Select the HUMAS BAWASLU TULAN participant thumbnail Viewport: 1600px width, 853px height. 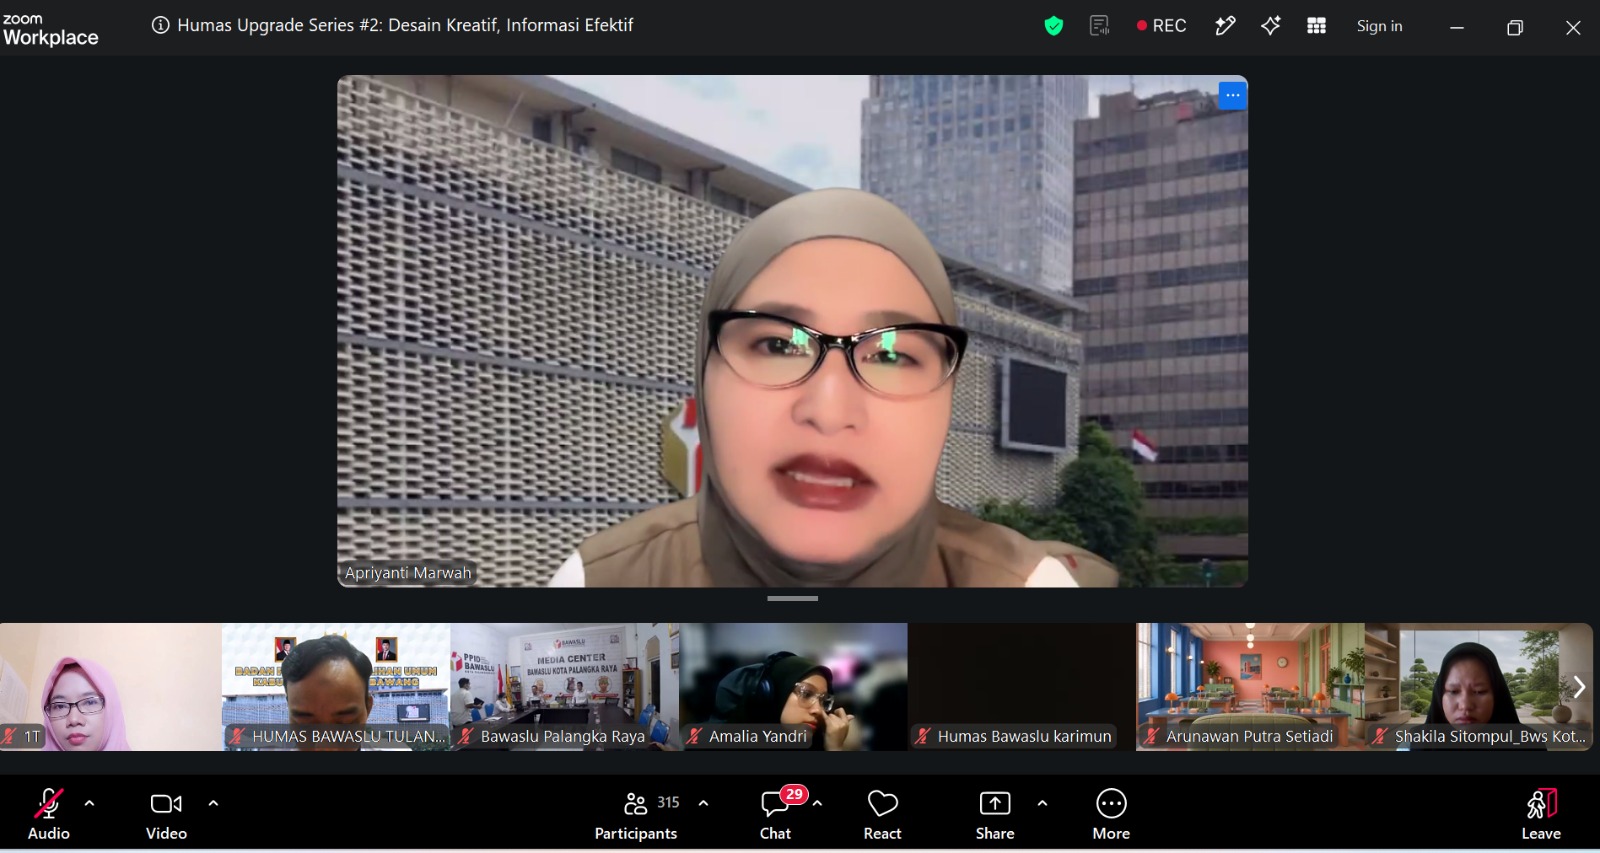[x=336, y=687]
